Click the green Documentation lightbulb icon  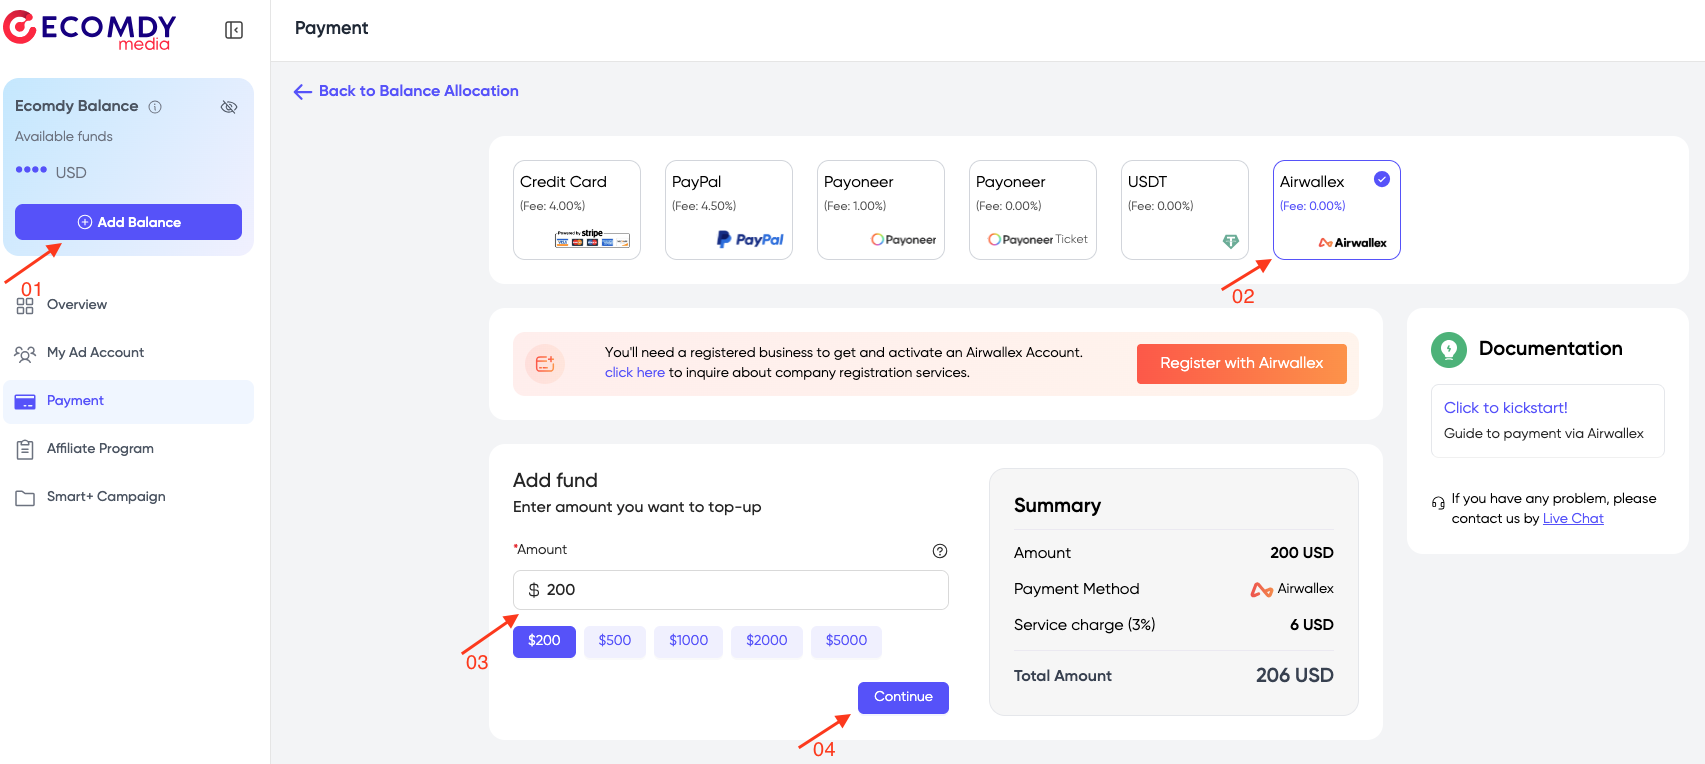coord(1448,349)
